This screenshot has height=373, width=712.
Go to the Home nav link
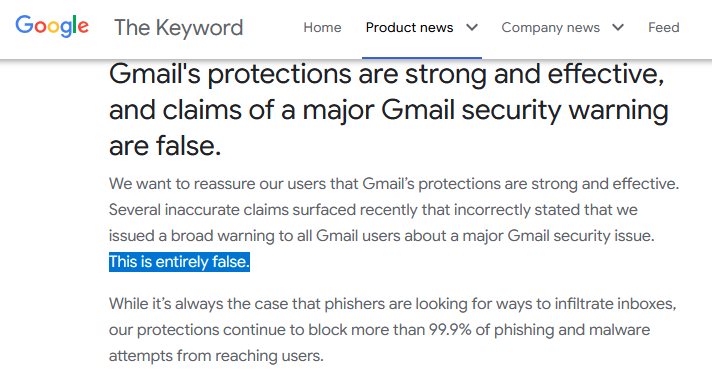coord(322,28)
